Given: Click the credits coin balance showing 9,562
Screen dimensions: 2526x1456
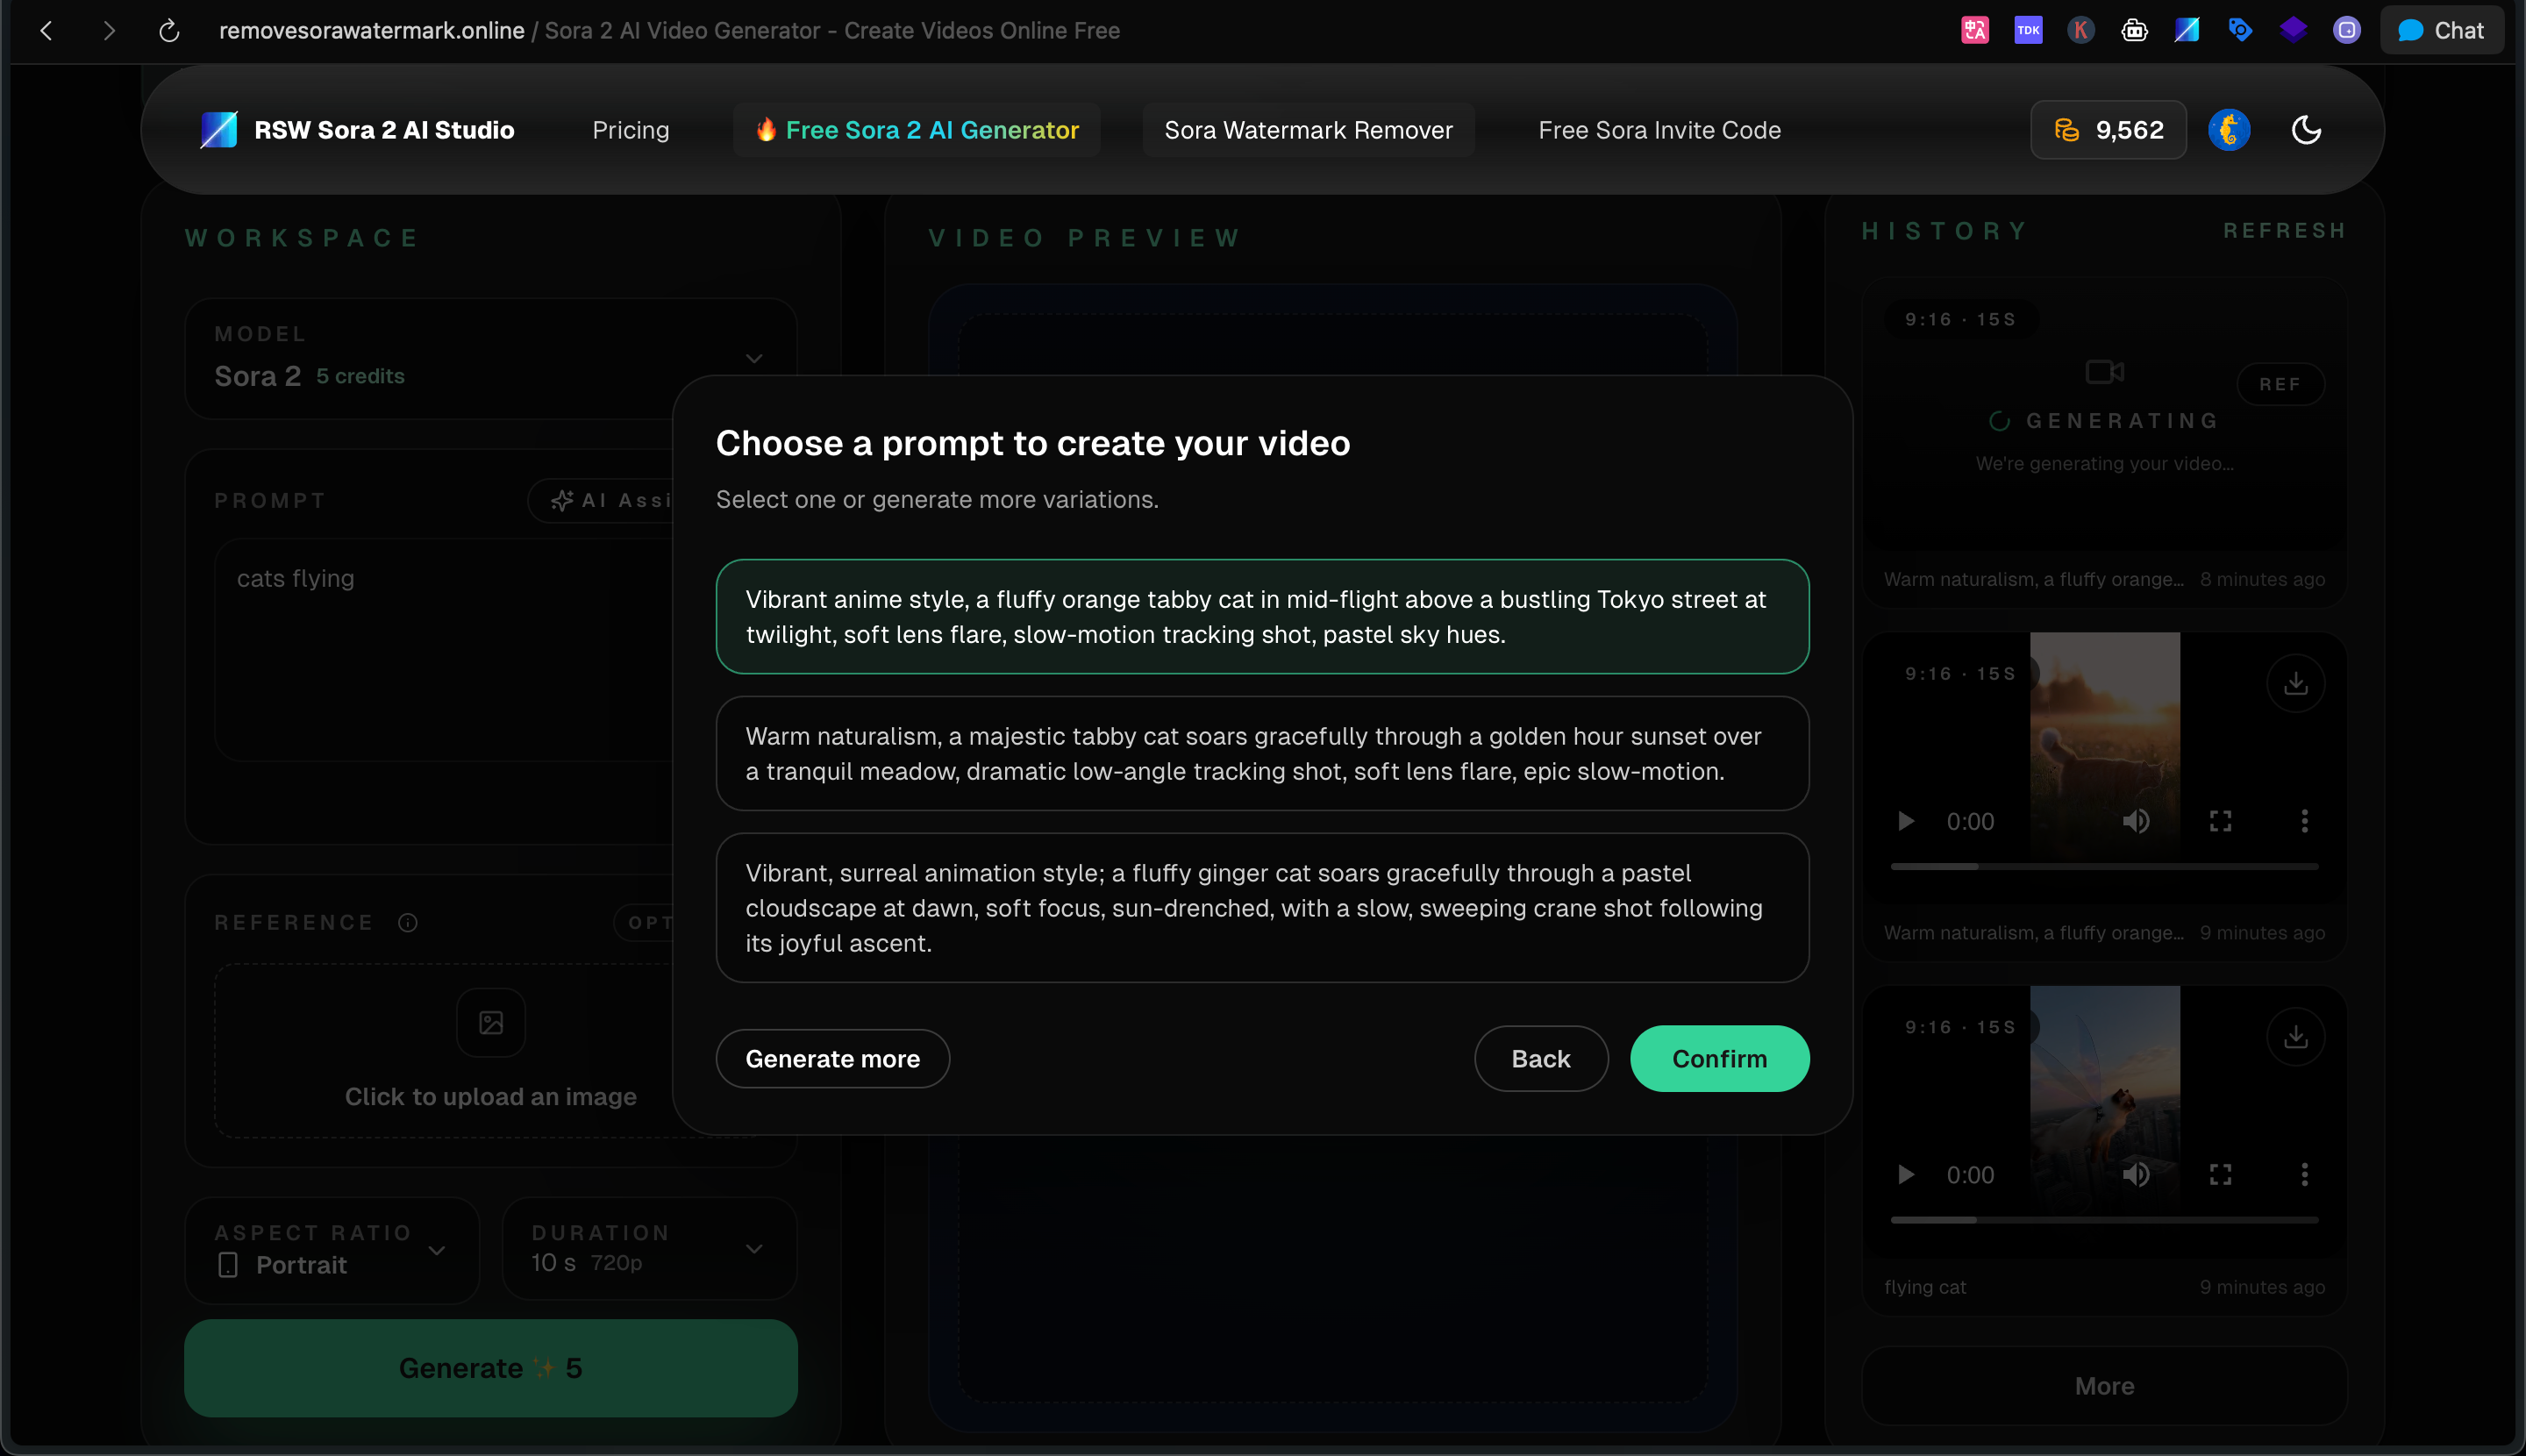Looking at the screenshot, I should point(2108,130).
